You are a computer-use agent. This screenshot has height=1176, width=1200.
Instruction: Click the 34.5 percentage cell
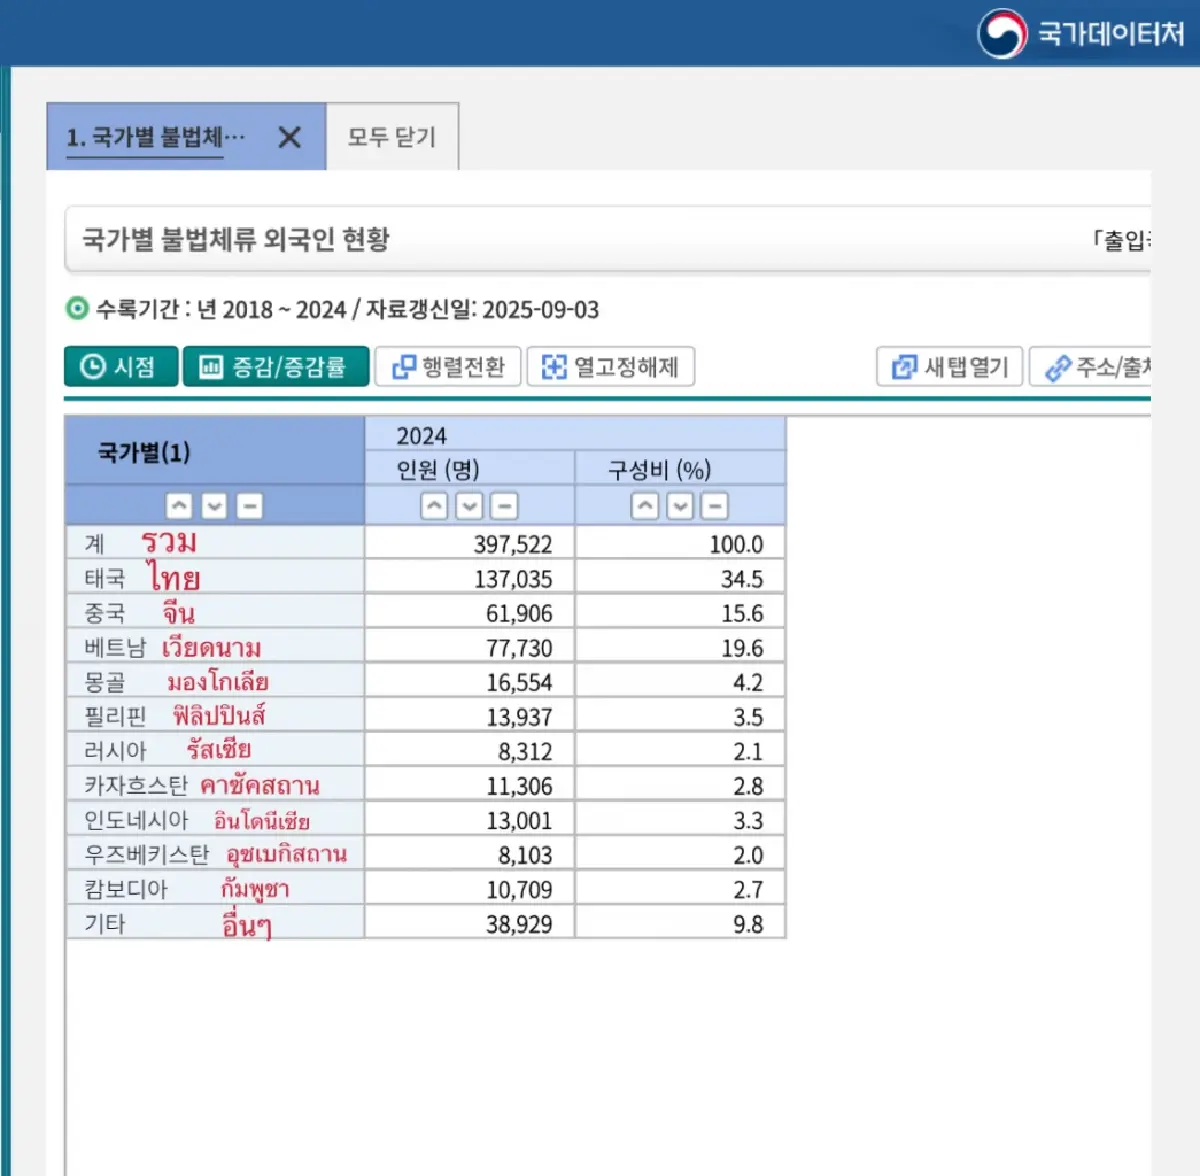[x=680, y=578]
